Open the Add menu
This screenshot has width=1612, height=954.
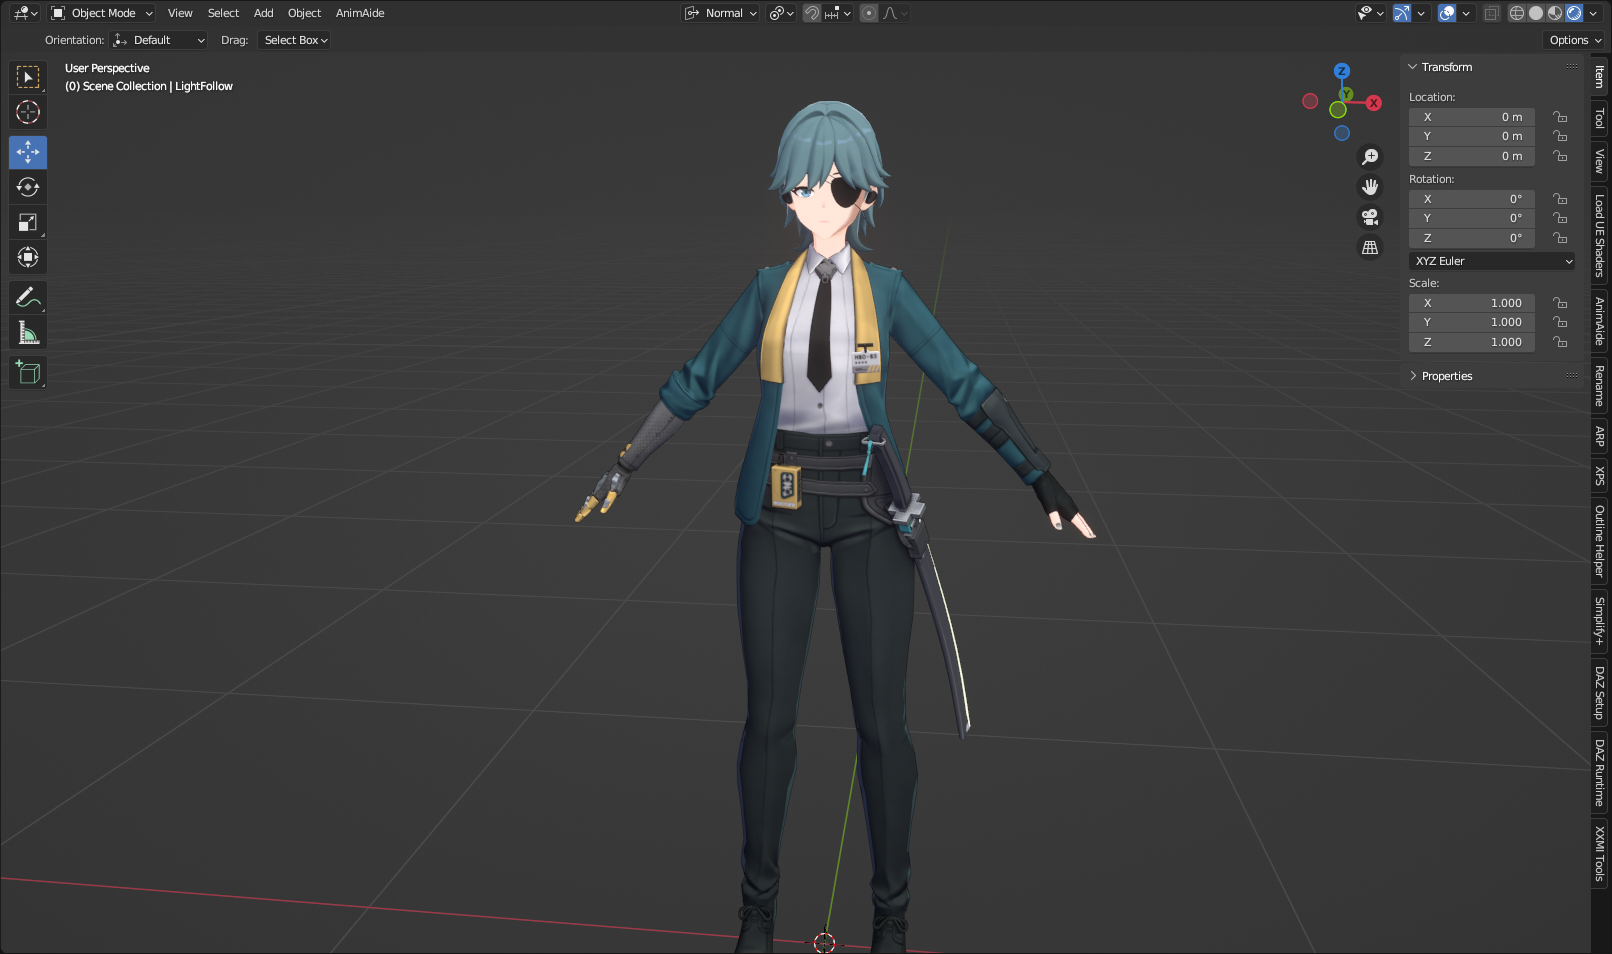(263, 13)
